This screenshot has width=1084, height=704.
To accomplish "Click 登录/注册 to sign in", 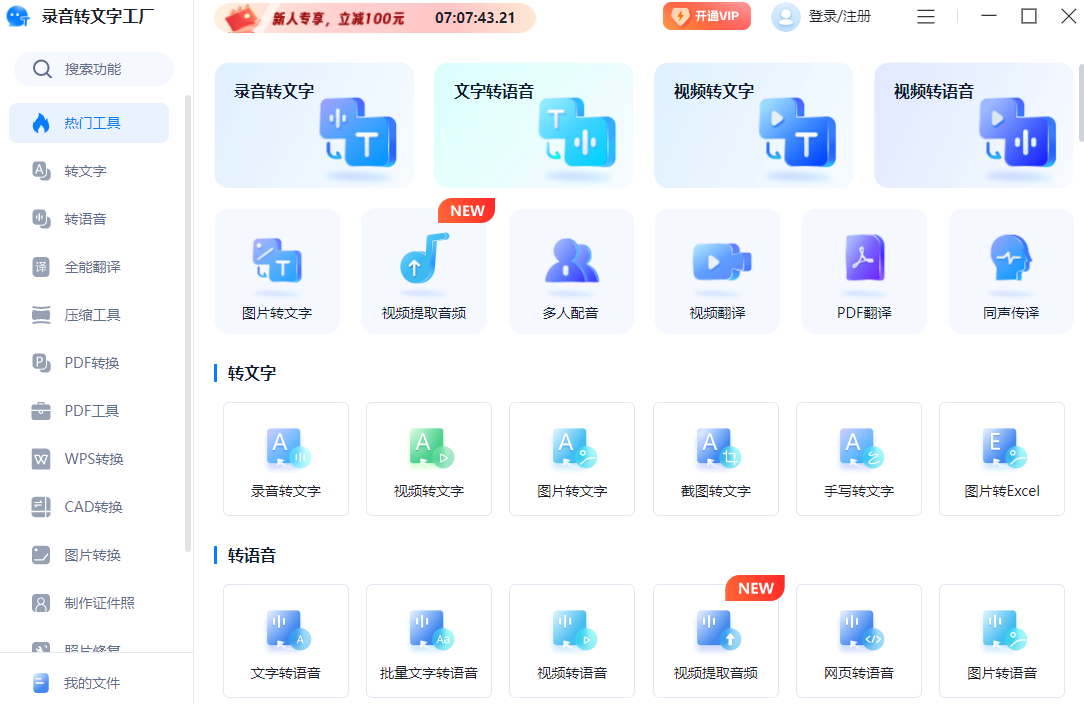I will tap(822, 17).
